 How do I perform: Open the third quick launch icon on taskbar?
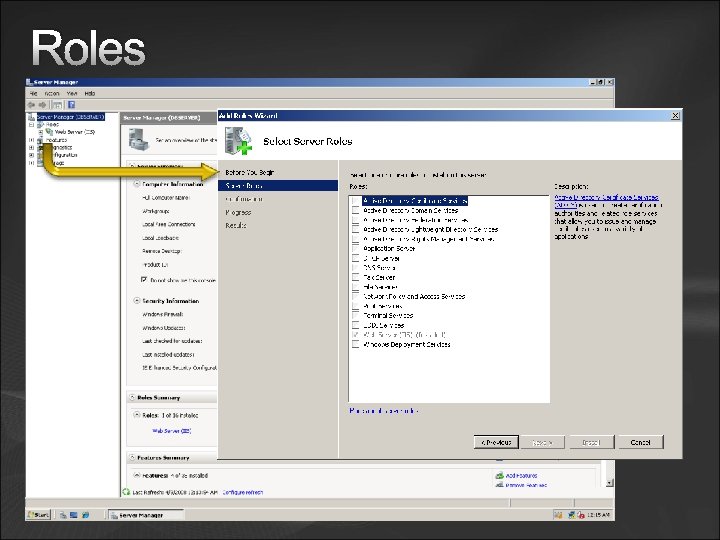(85, 515)
